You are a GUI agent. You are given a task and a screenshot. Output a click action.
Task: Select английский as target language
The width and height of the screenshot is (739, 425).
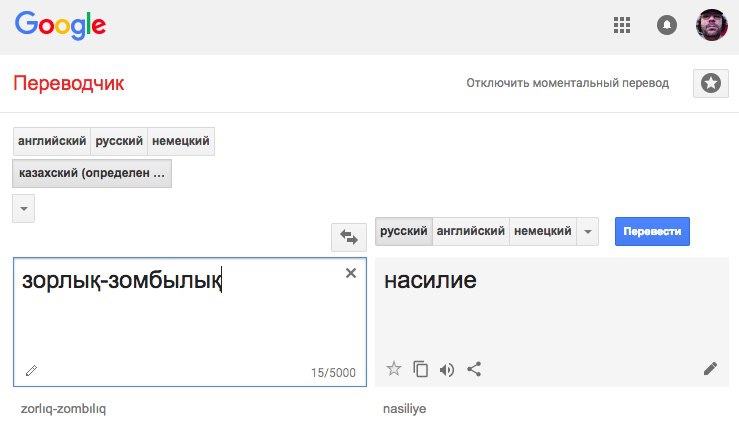tap(471, 231)
